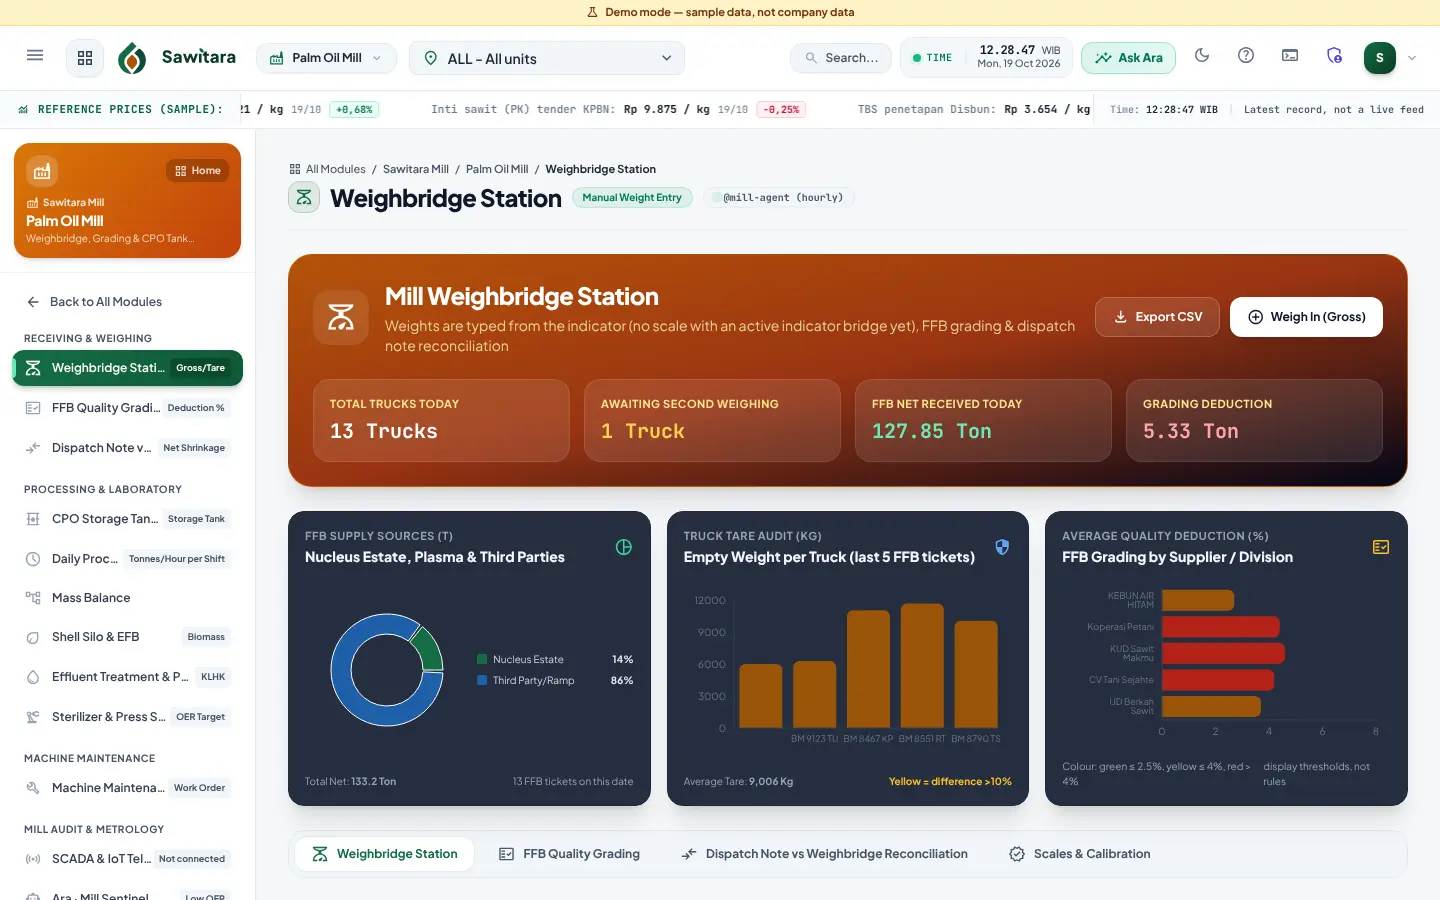Viewport: 1440px width, 900px height.
Task: Expand the user account chevron
Action: [x=1412, y=58]
